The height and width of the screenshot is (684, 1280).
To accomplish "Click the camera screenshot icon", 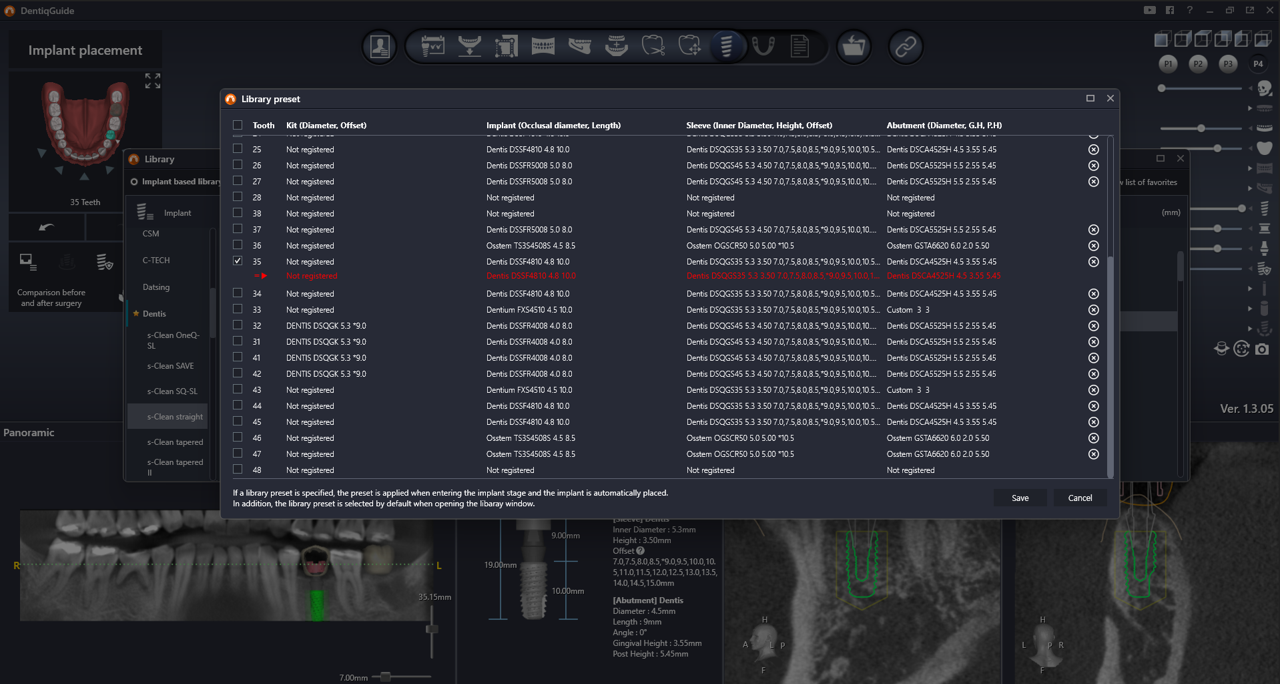I will pos(1262,349).
